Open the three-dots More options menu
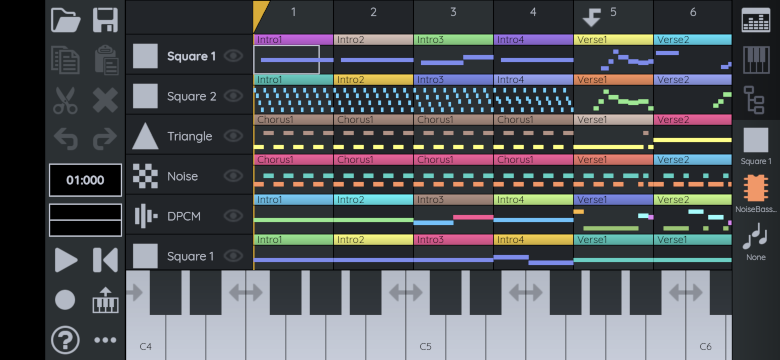780x360 pixels. (x=105, y=340)
